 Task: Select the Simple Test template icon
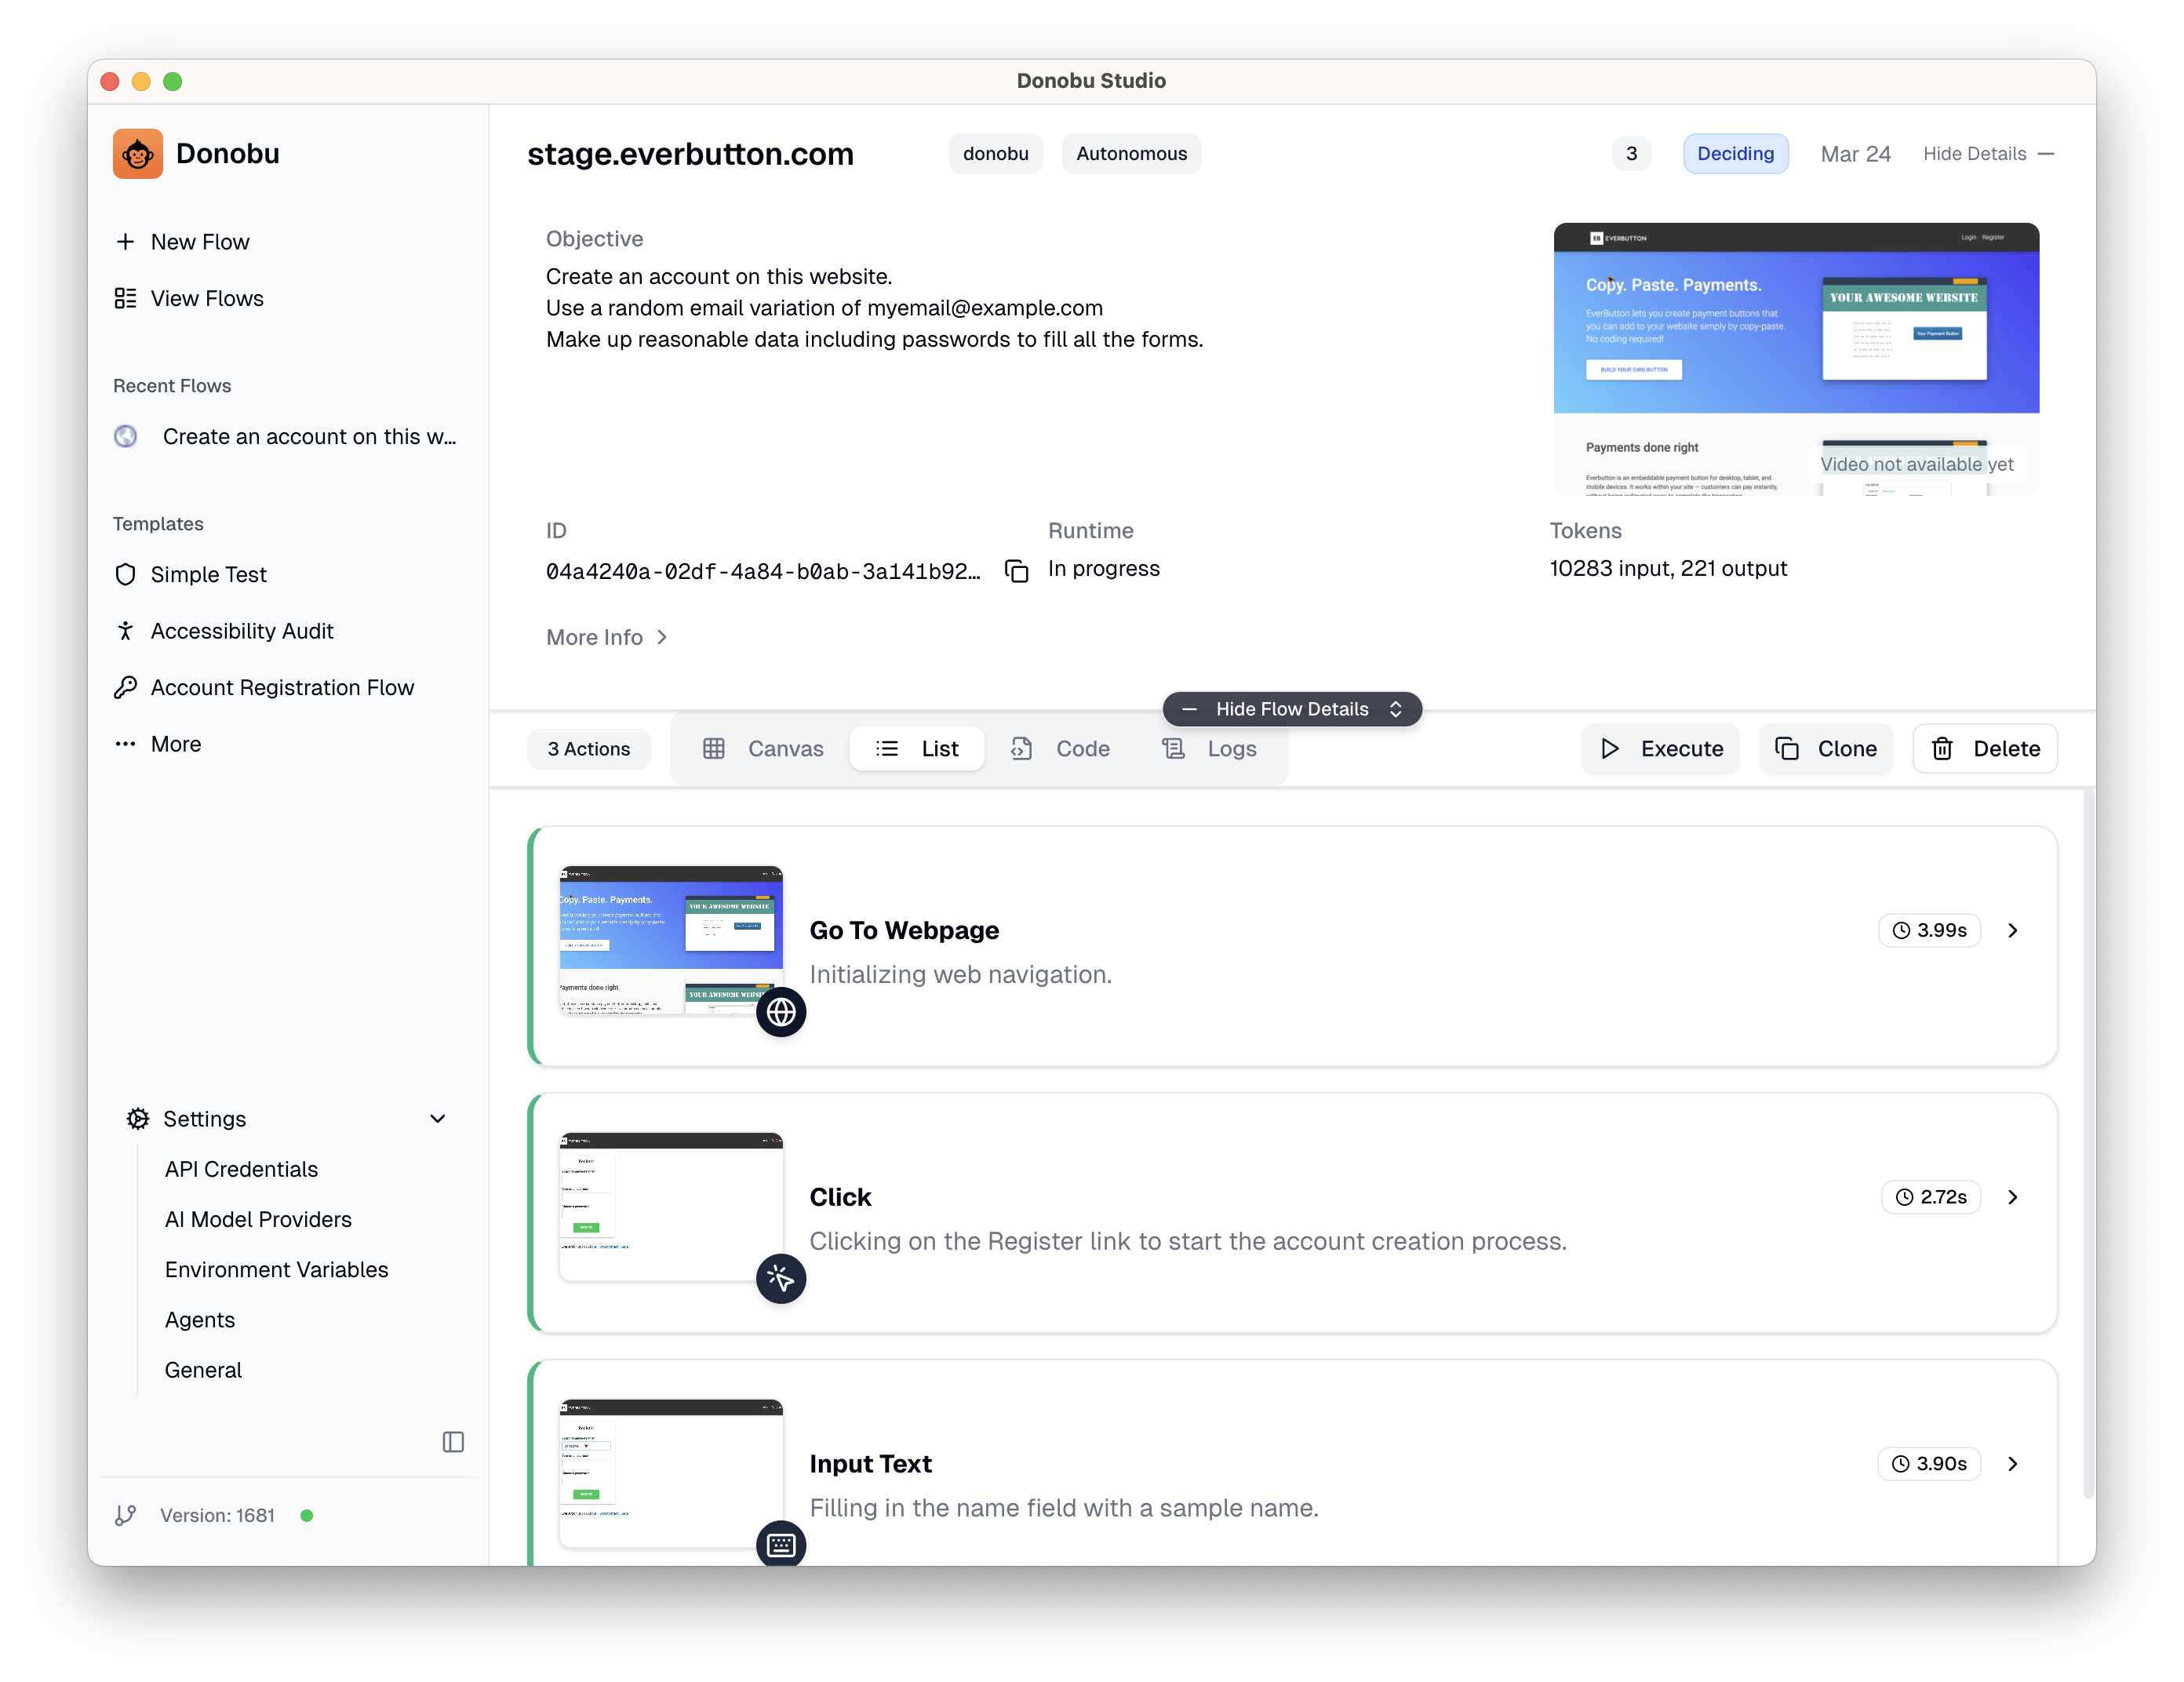point(125,574)
